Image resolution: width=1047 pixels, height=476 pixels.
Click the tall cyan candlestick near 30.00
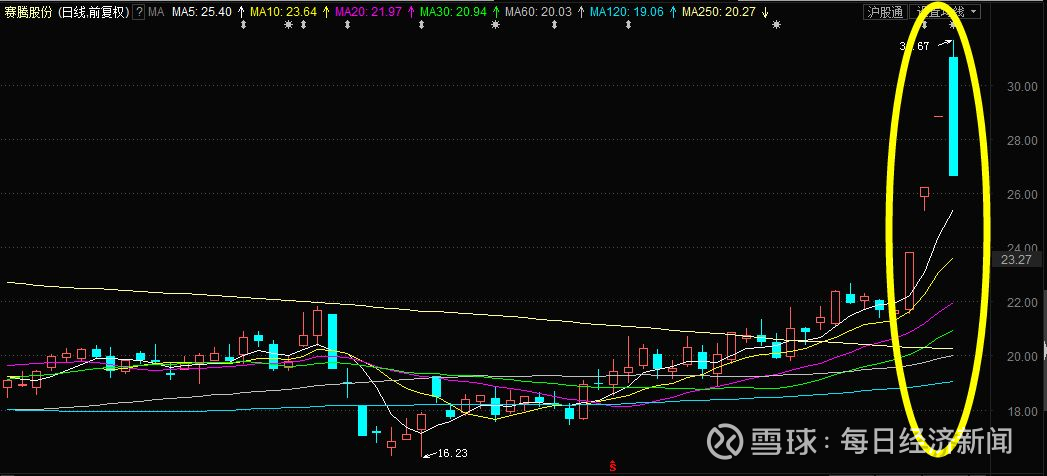pos(954,116)
